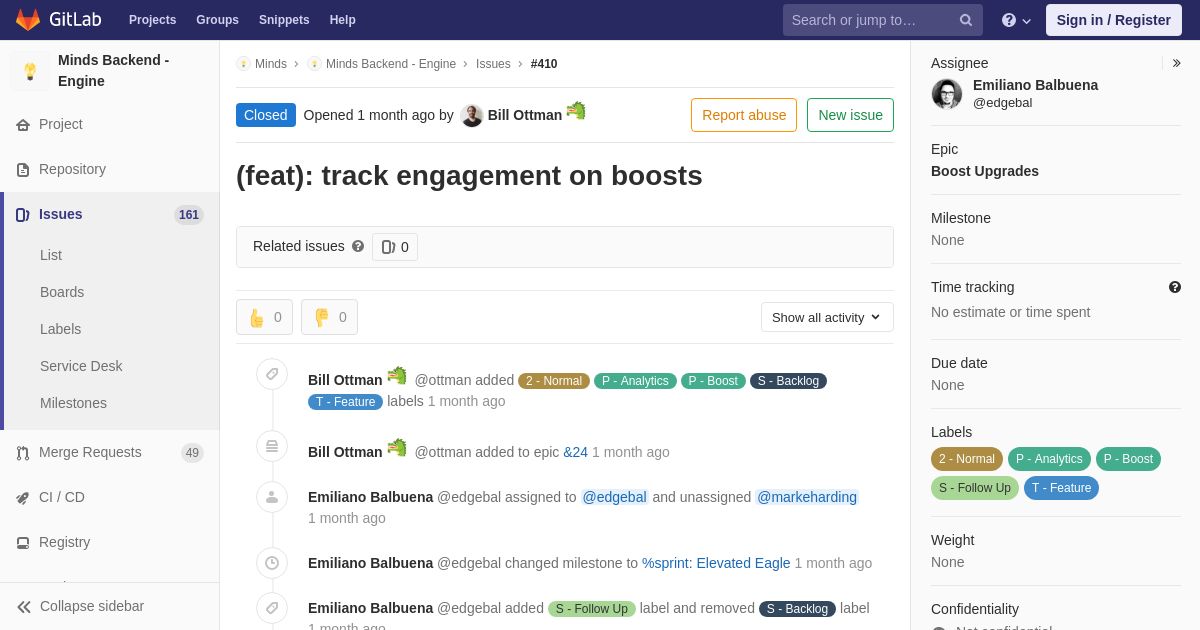Screen dimensions: 1200x630
Task: Click the S - Backlog label in first activity
Action: pyautogui.click(x=788, y=381)
